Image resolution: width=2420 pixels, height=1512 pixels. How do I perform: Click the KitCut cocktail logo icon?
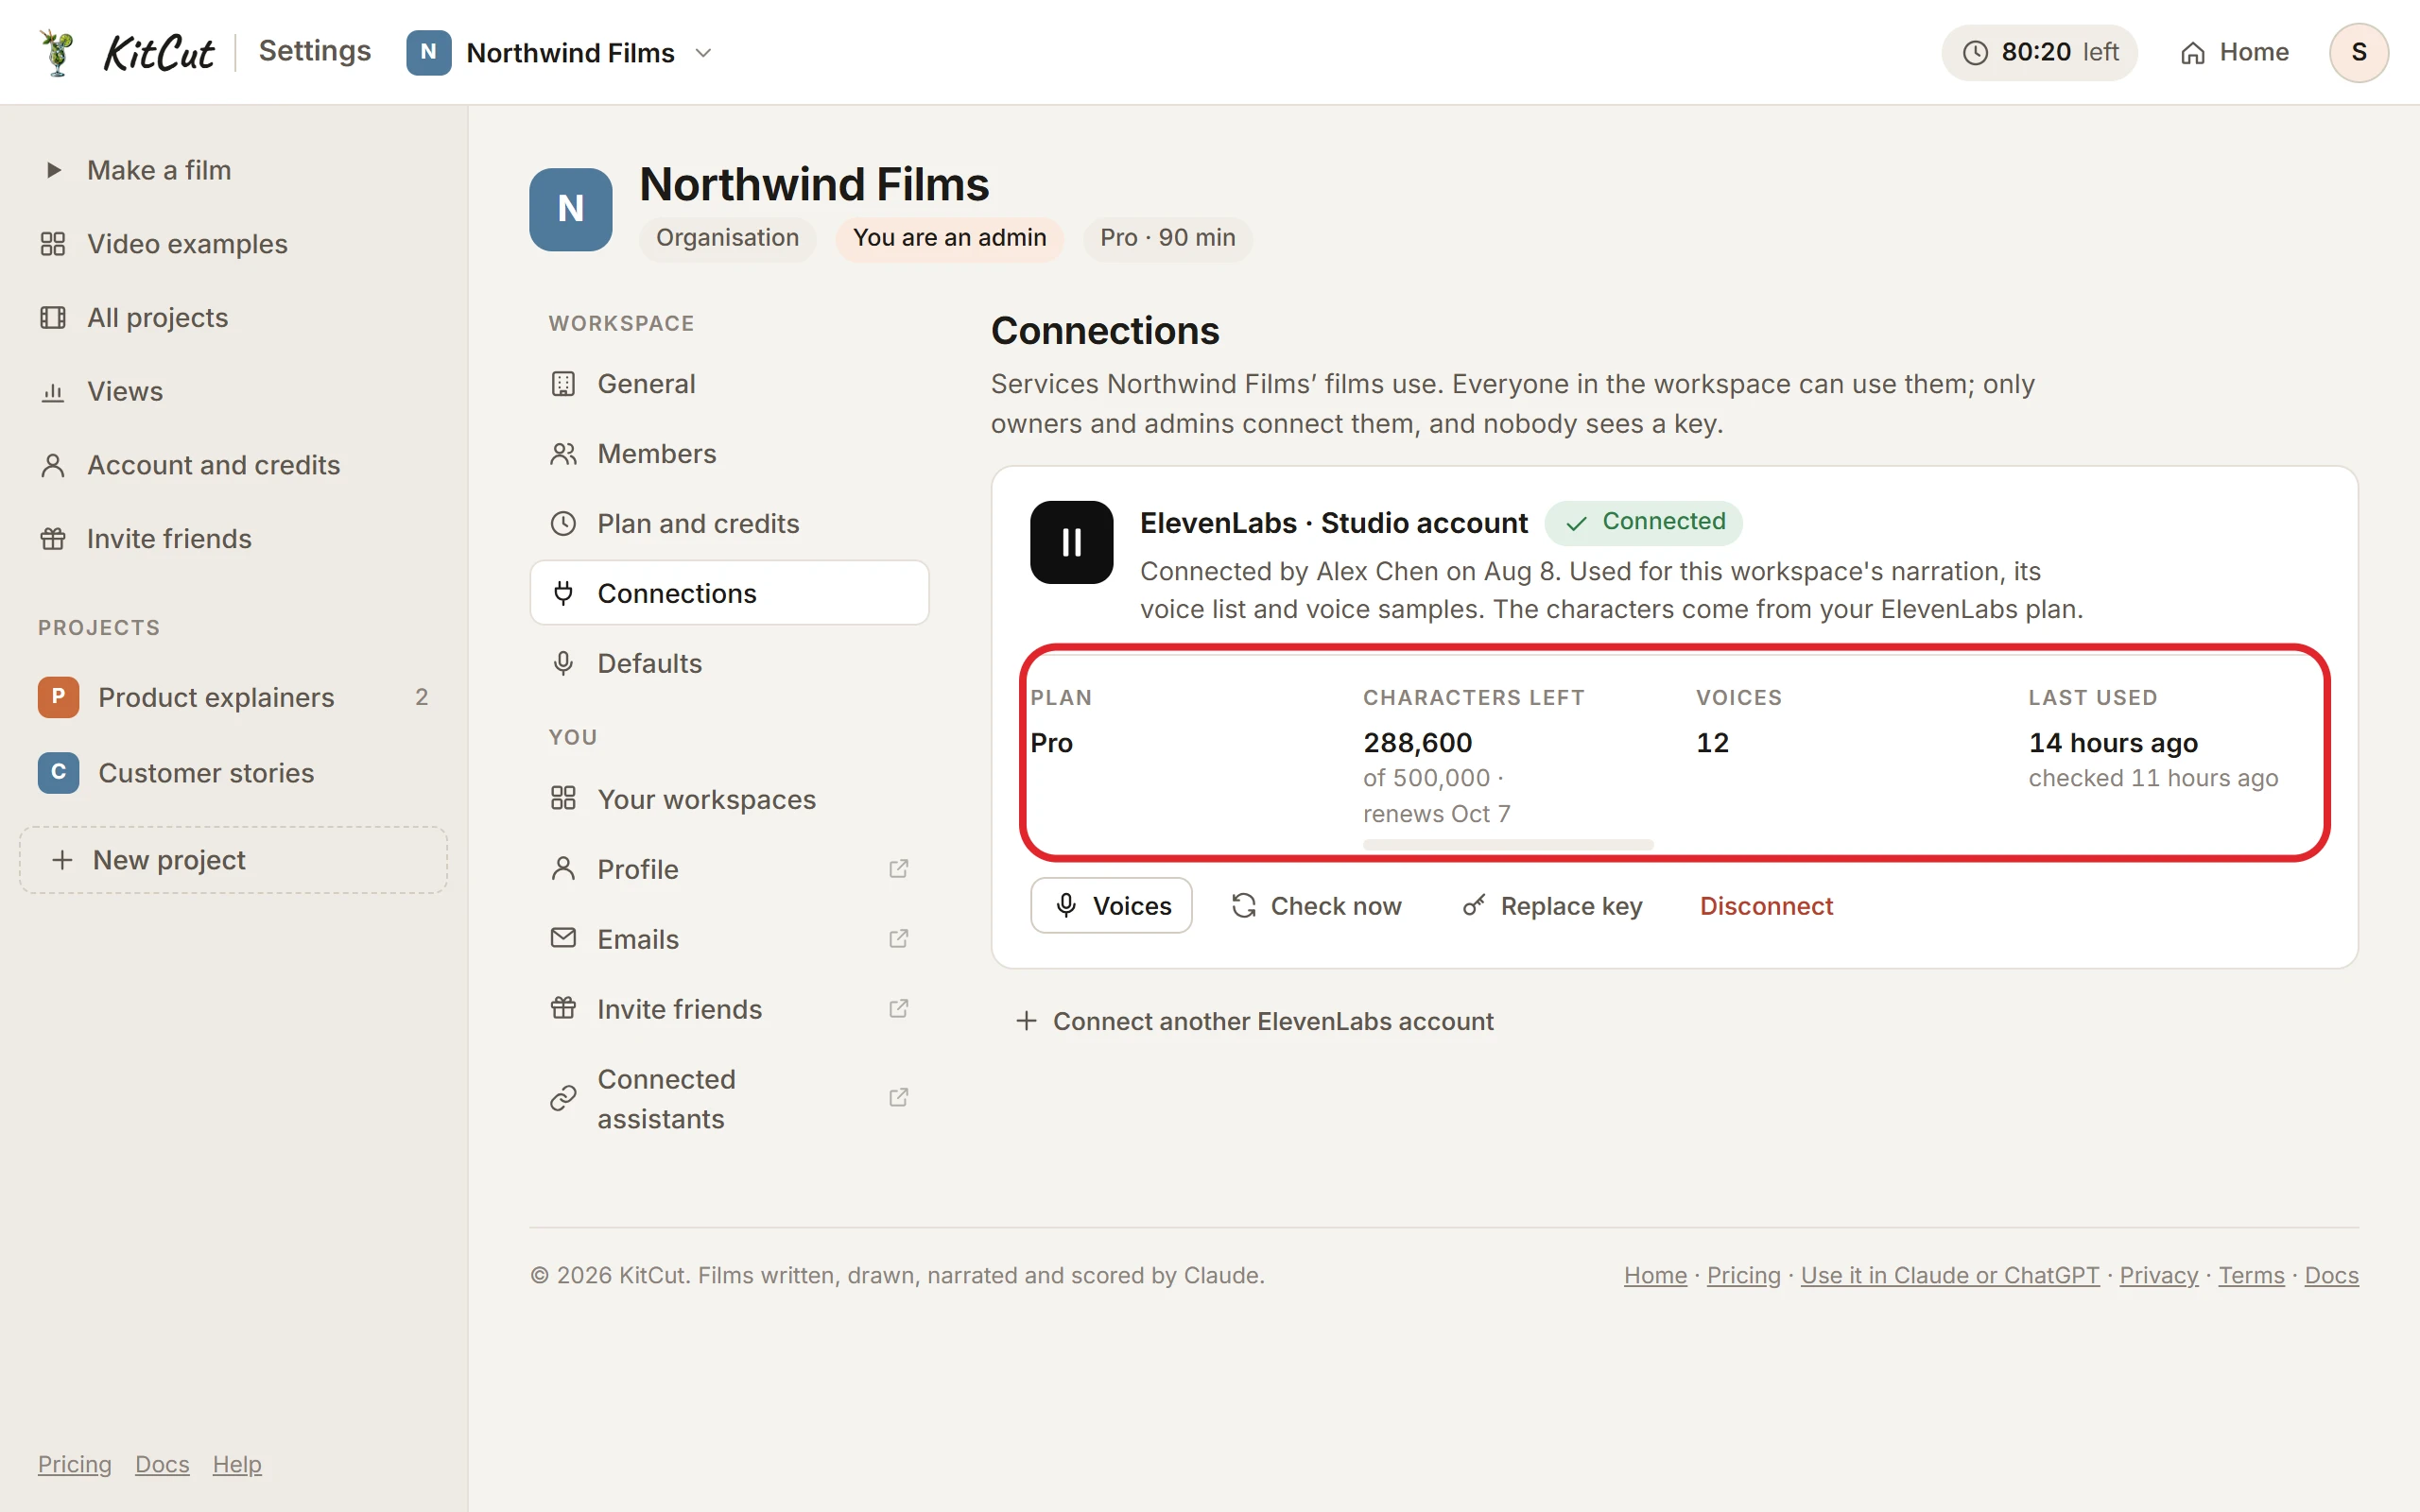click(x=57, y=52)
